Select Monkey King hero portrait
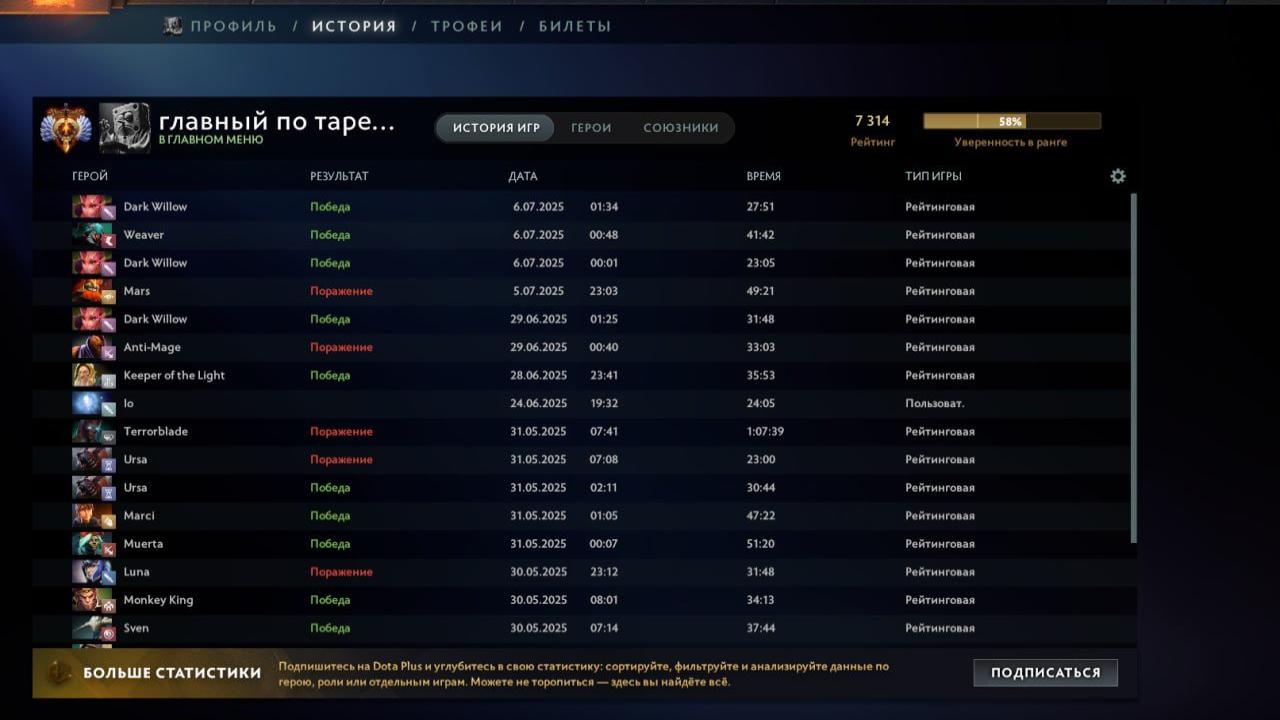The height and width of the screenshot is (720, 1280). [x=94, y=599]
